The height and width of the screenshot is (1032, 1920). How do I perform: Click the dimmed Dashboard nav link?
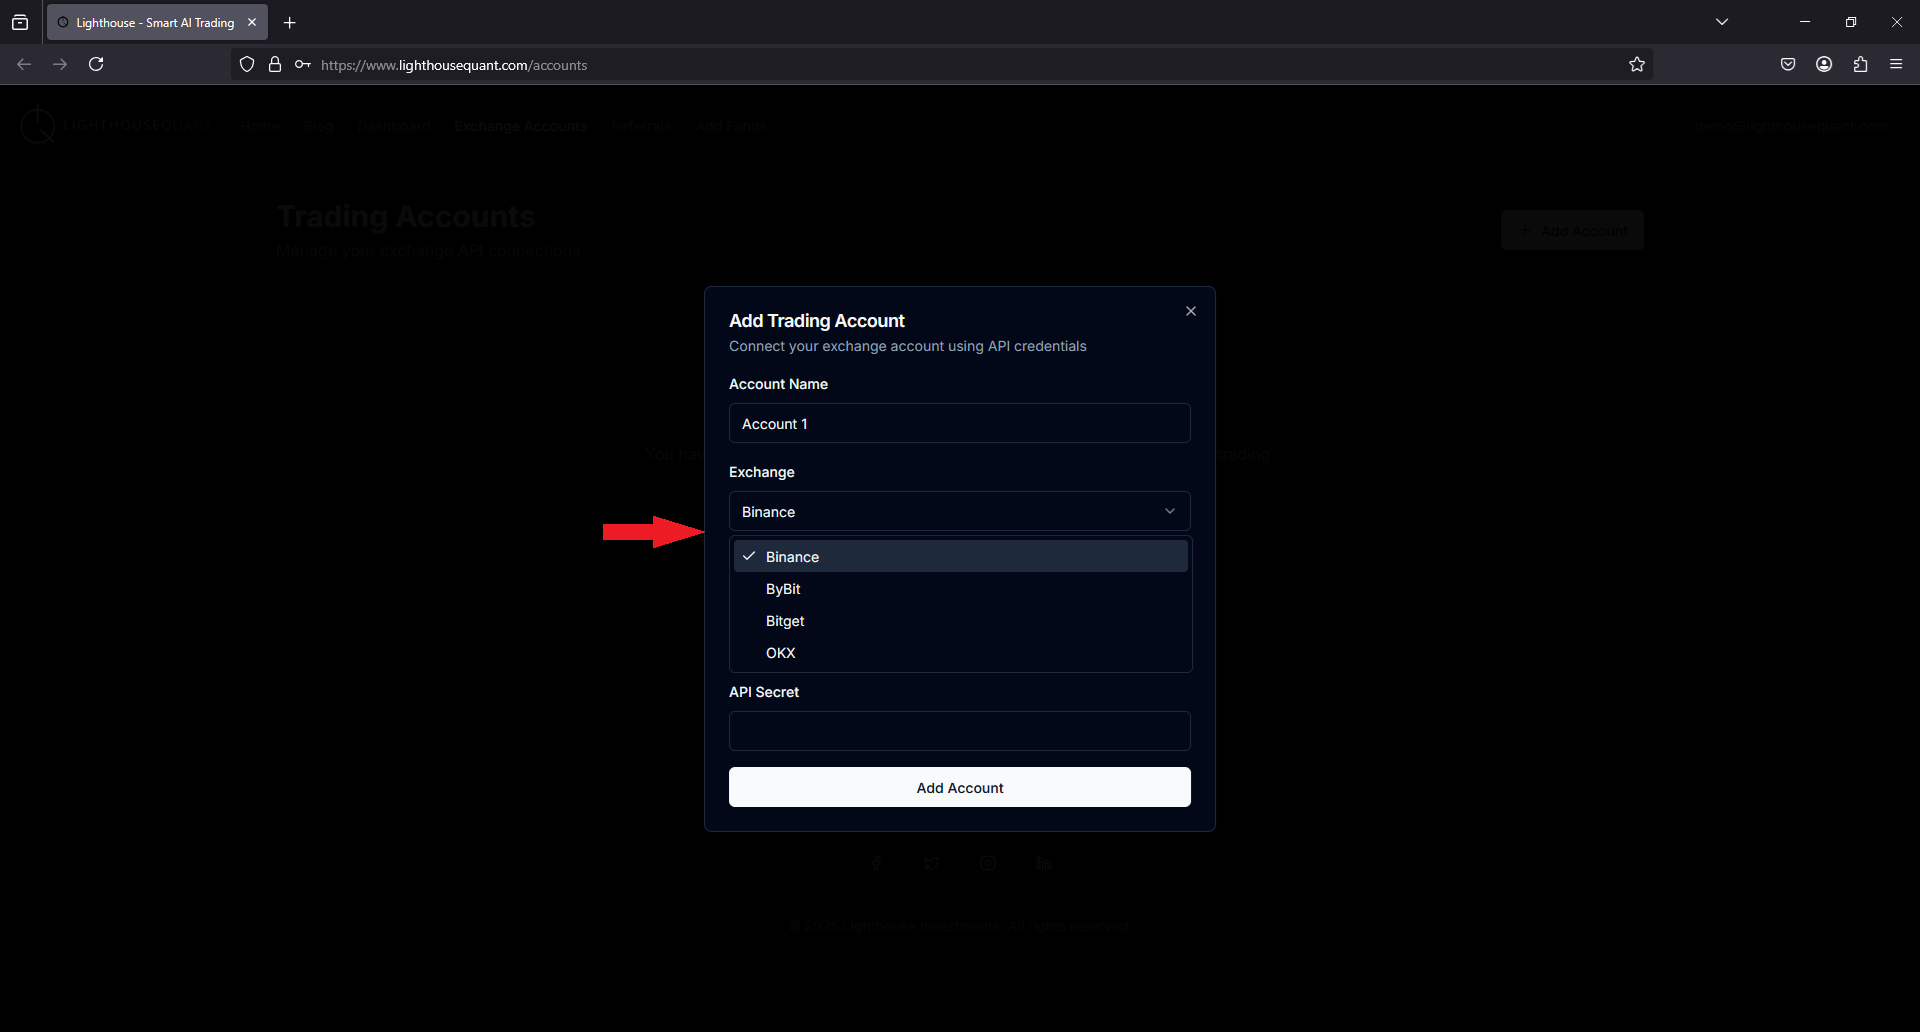[x=394, y=126]
